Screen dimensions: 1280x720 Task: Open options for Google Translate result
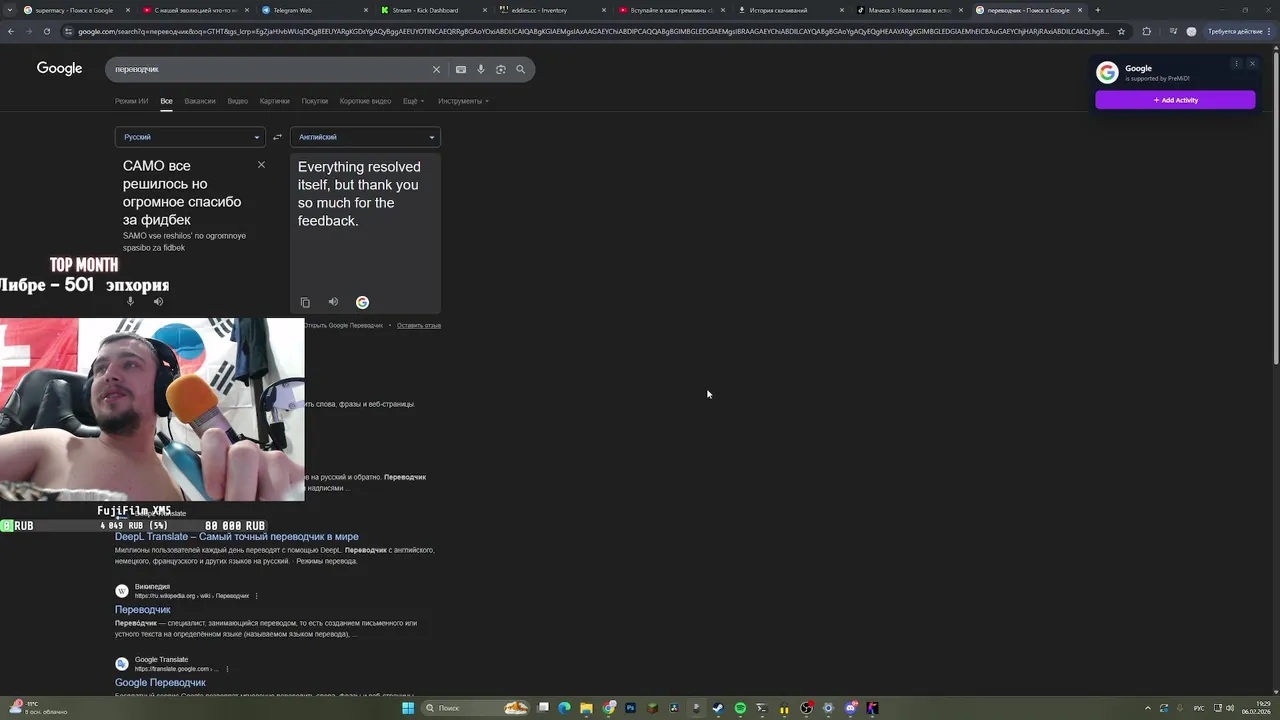[x=227, y=669]
